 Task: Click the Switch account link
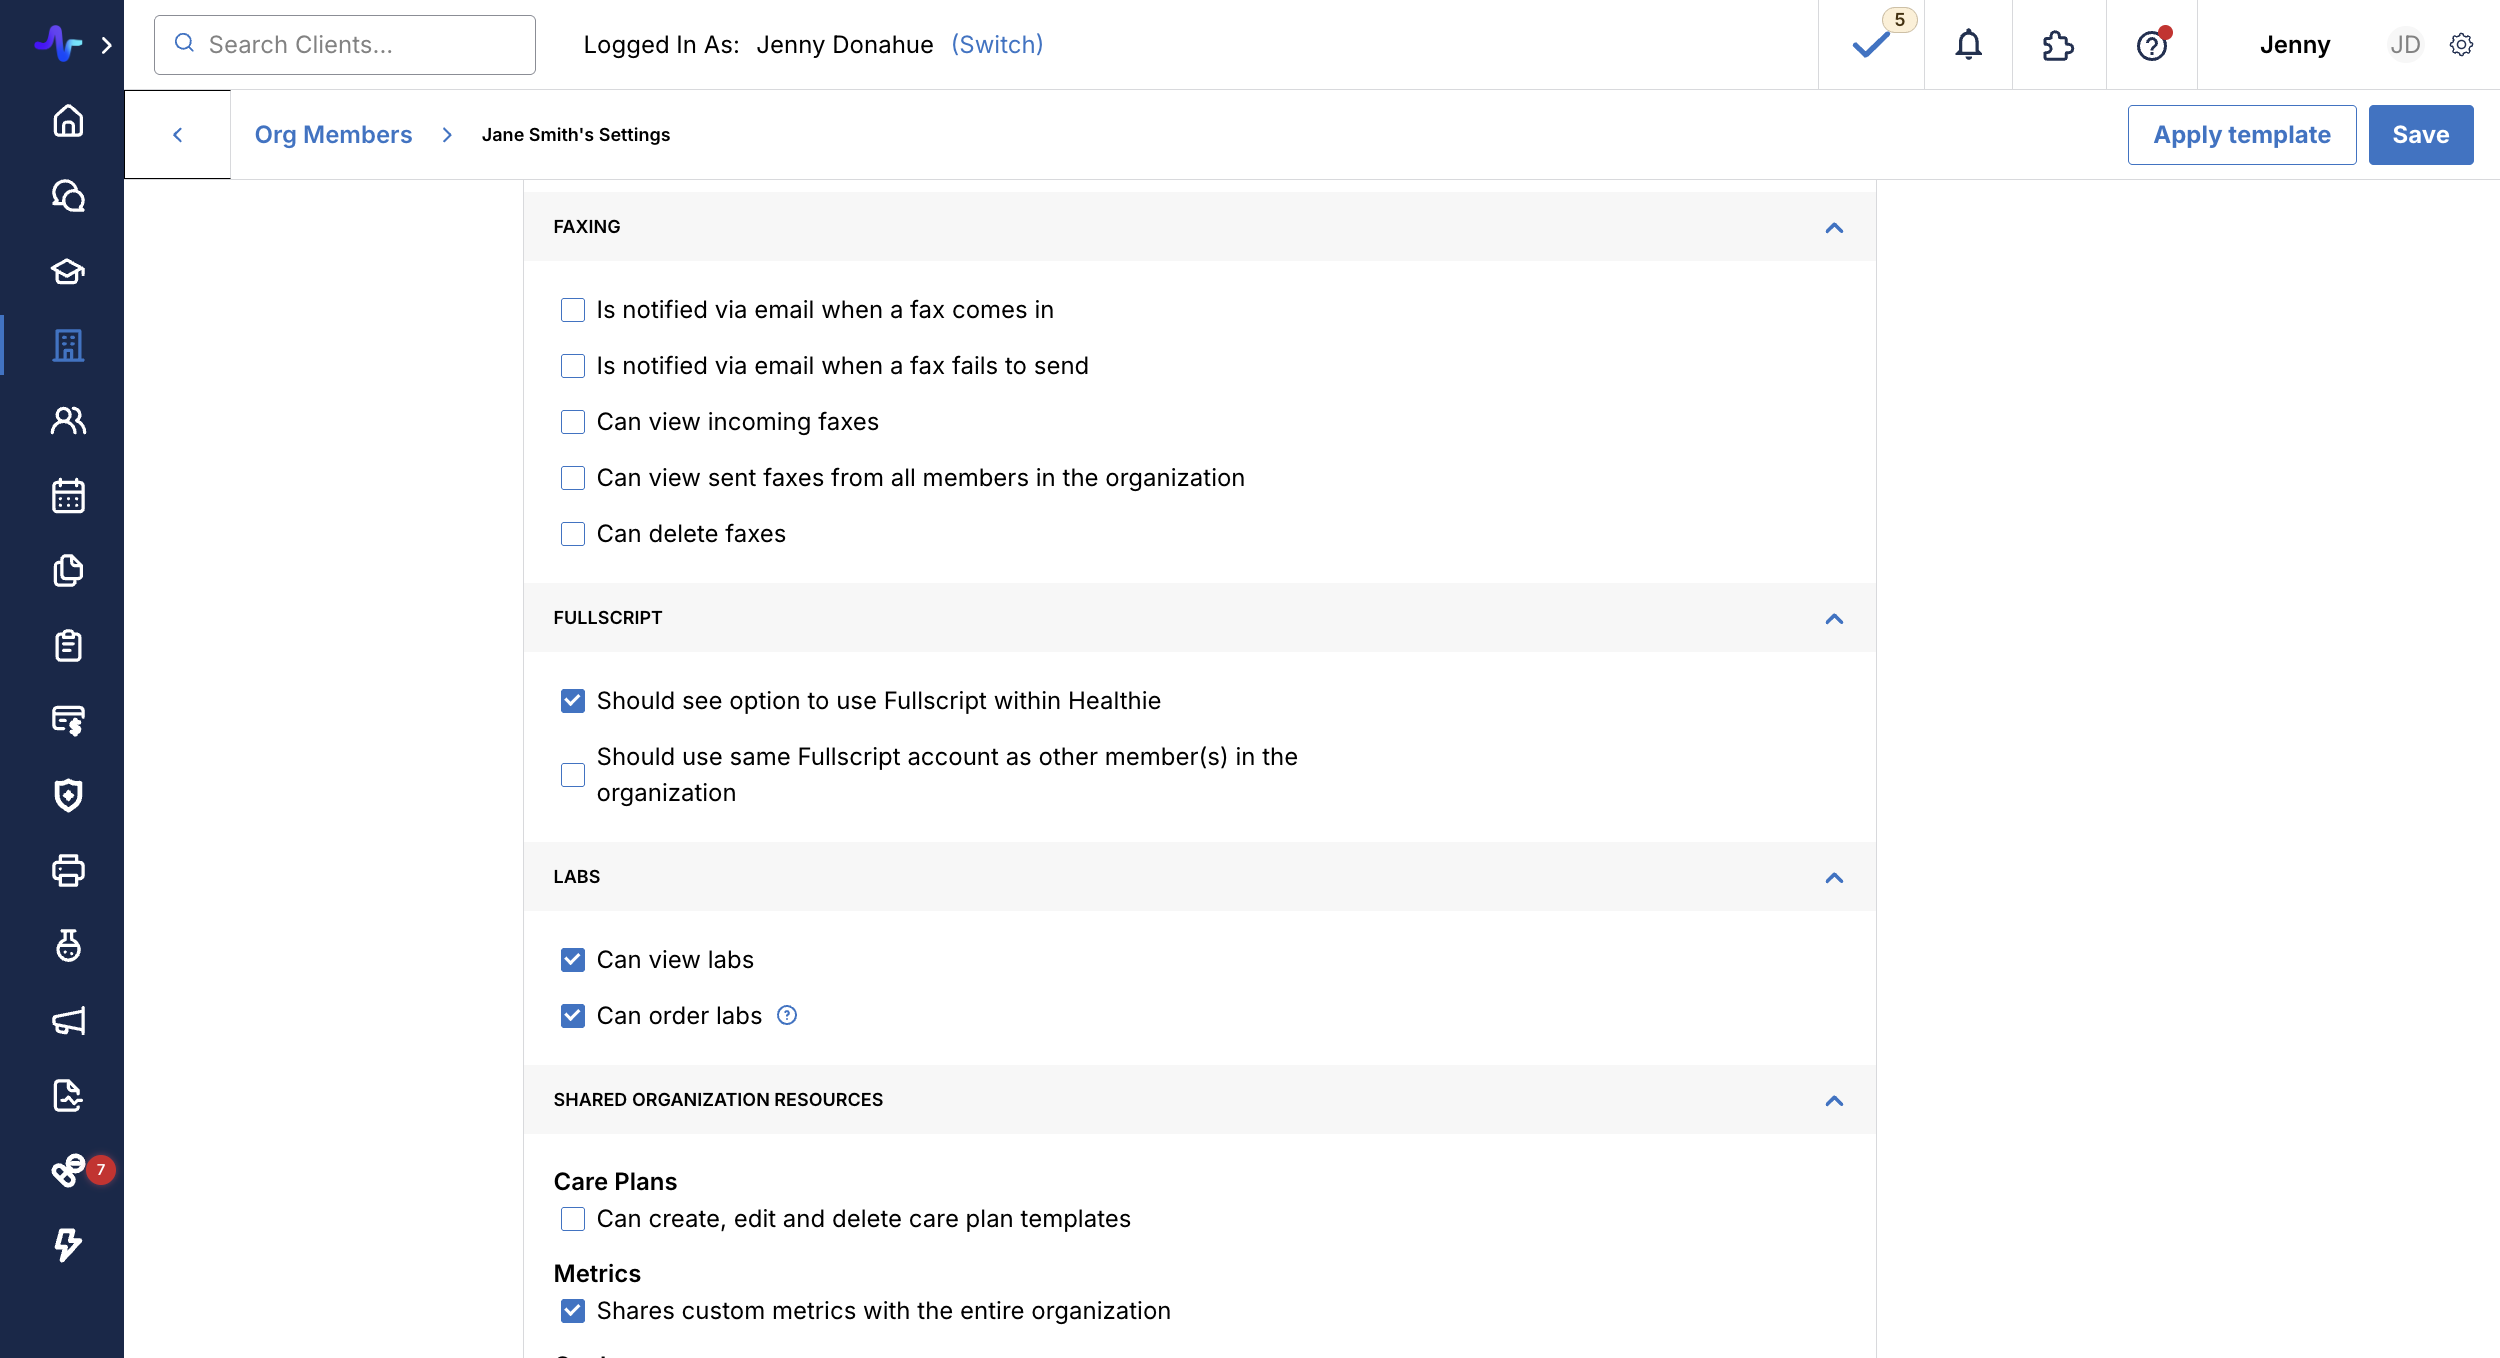997,45
